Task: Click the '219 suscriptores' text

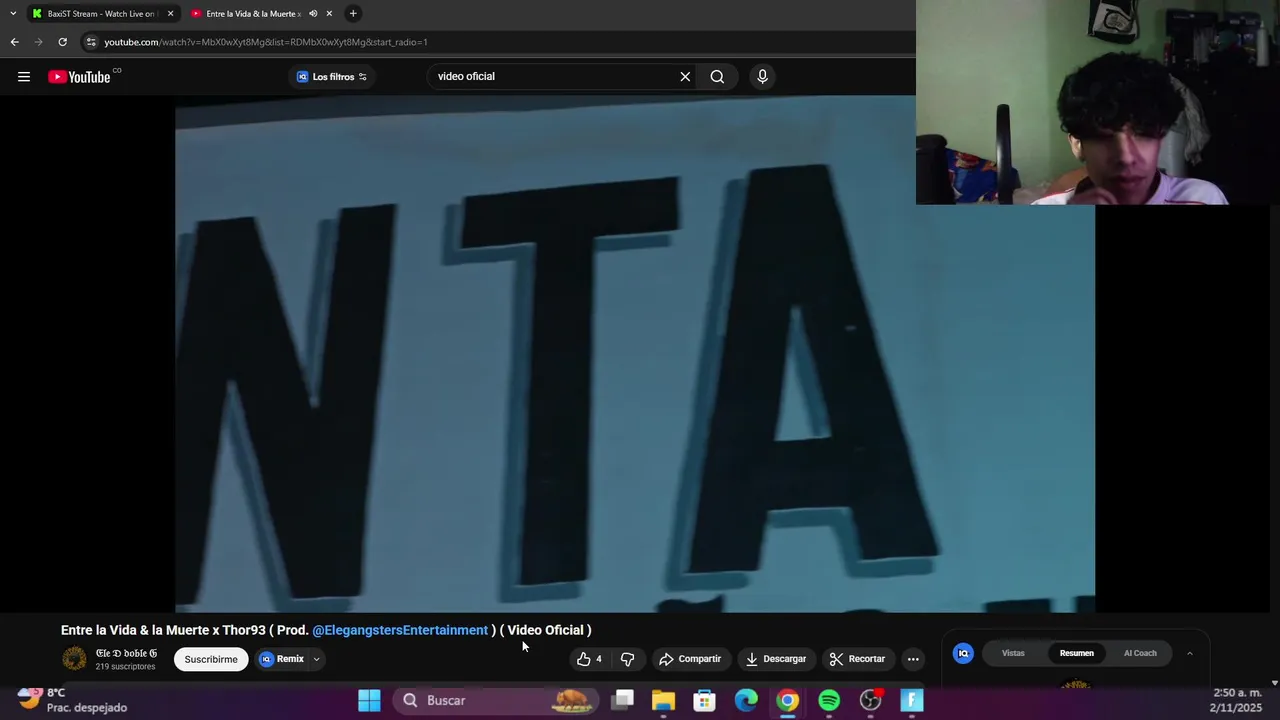Action: point(125,667)
